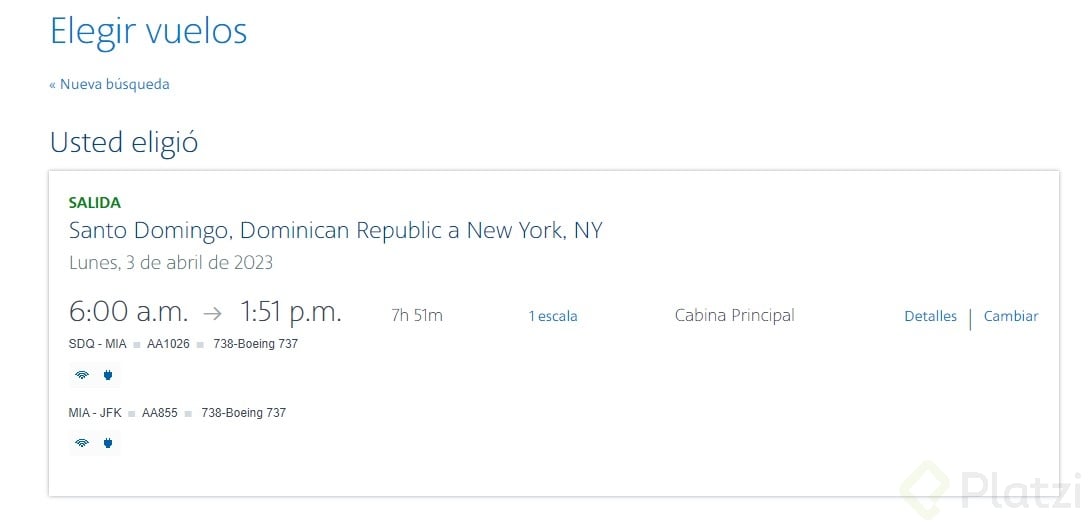Image resolution: width=1092 pixels, height=526 pixels.
Task: Click the Wi-Fi icon for SDQ - MIA flight
Action: (x=82, y=376)
